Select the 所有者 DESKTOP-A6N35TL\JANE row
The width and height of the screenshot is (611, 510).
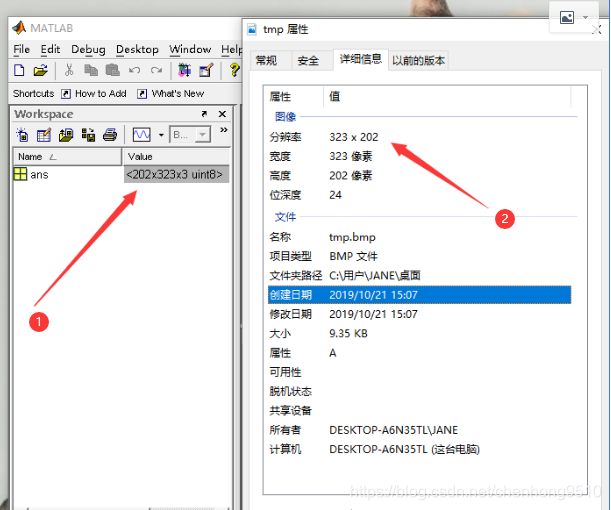(420, 430)
